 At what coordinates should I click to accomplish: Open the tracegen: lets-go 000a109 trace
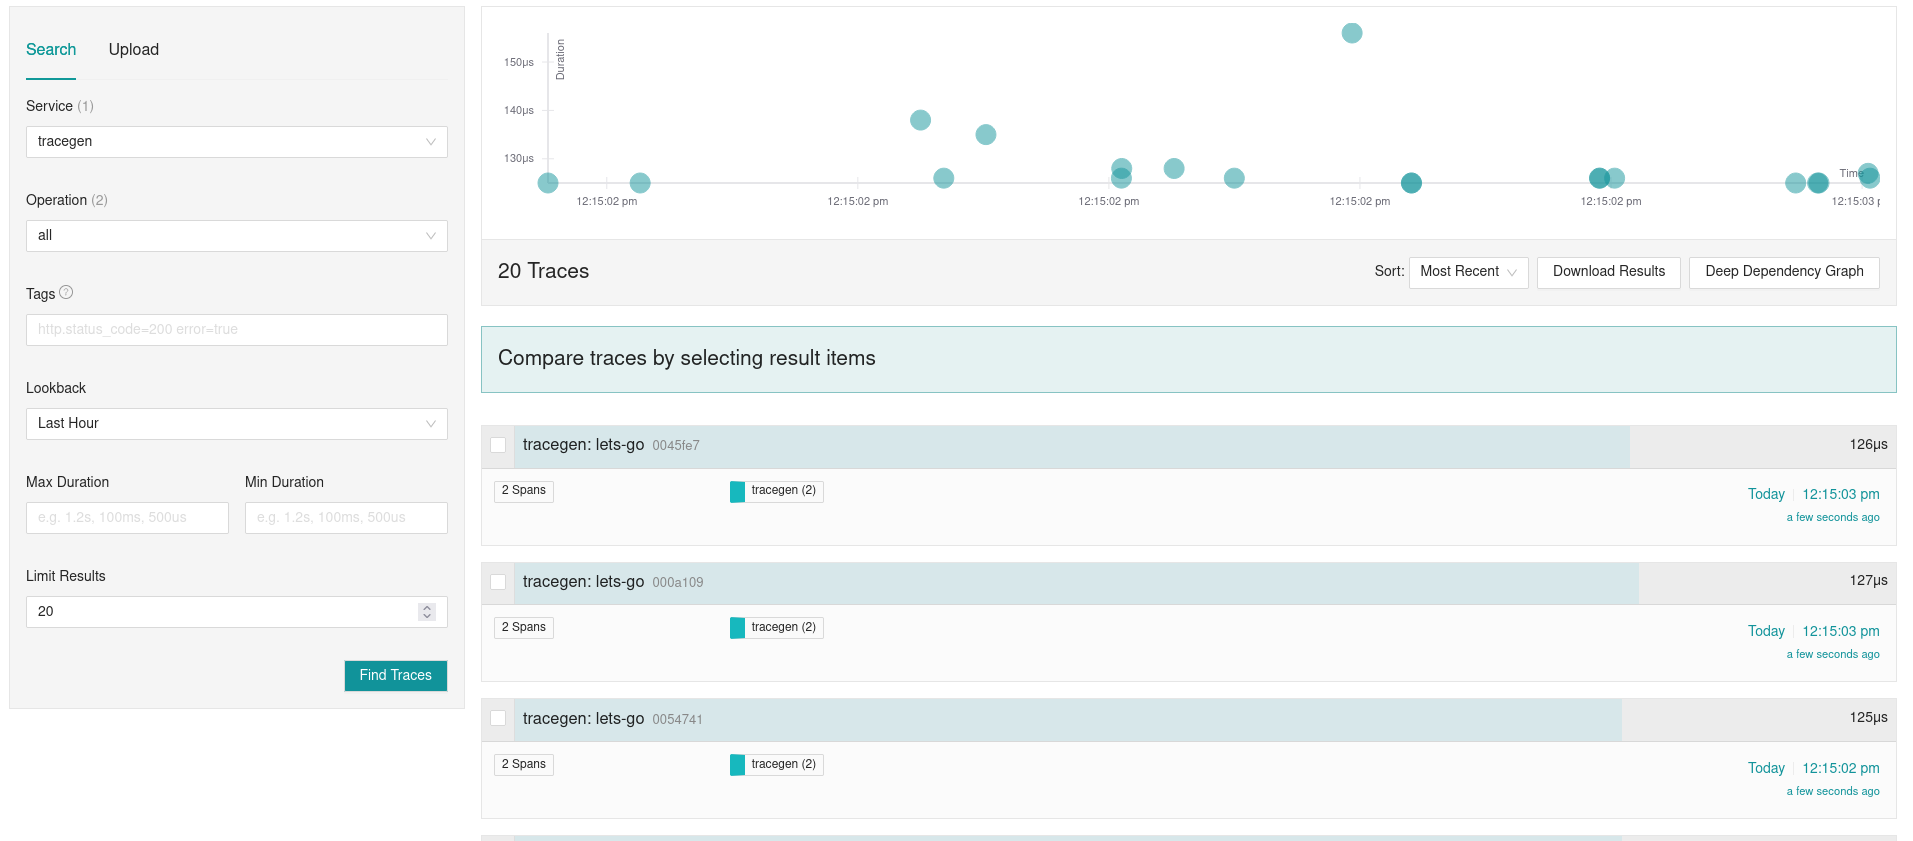coord(583,582)
